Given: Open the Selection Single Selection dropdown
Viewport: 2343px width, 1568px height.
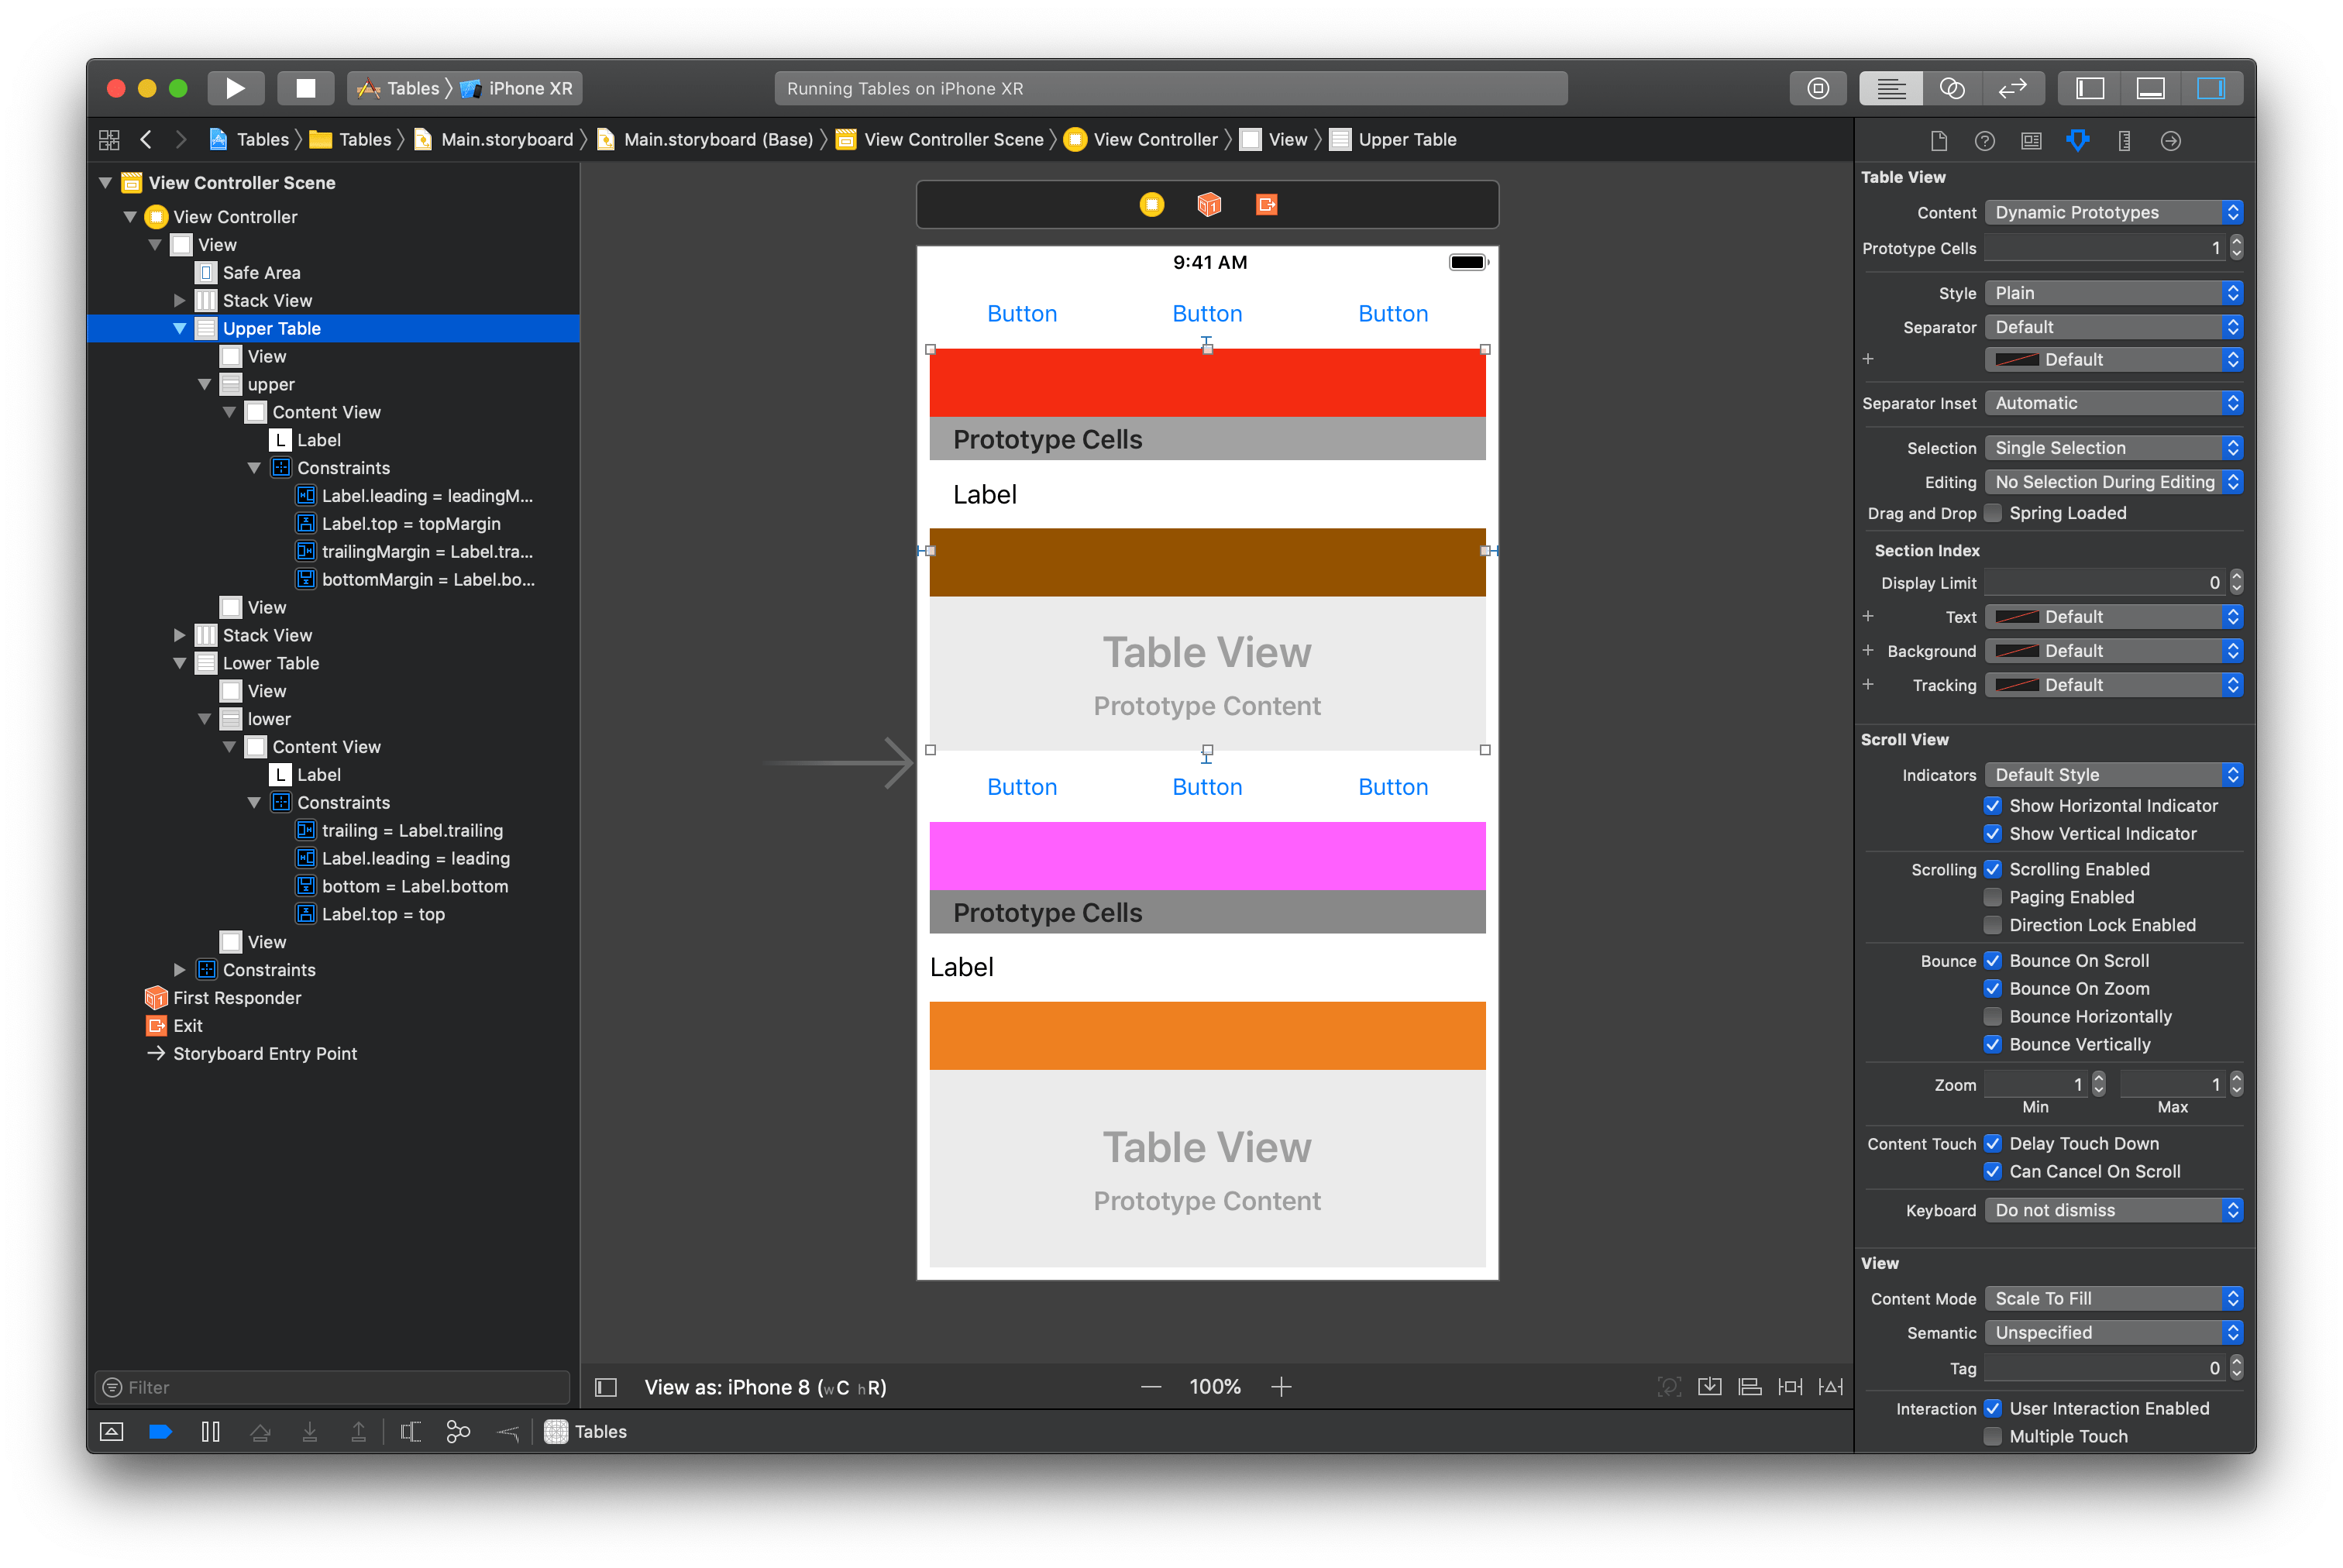Looking at the screenshot, I should click(2113, 448).
